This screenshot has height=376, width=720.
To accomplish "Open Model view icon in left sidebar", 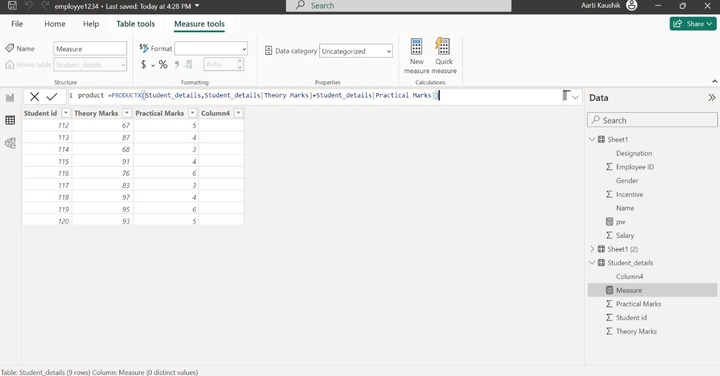I will point(10,143).
